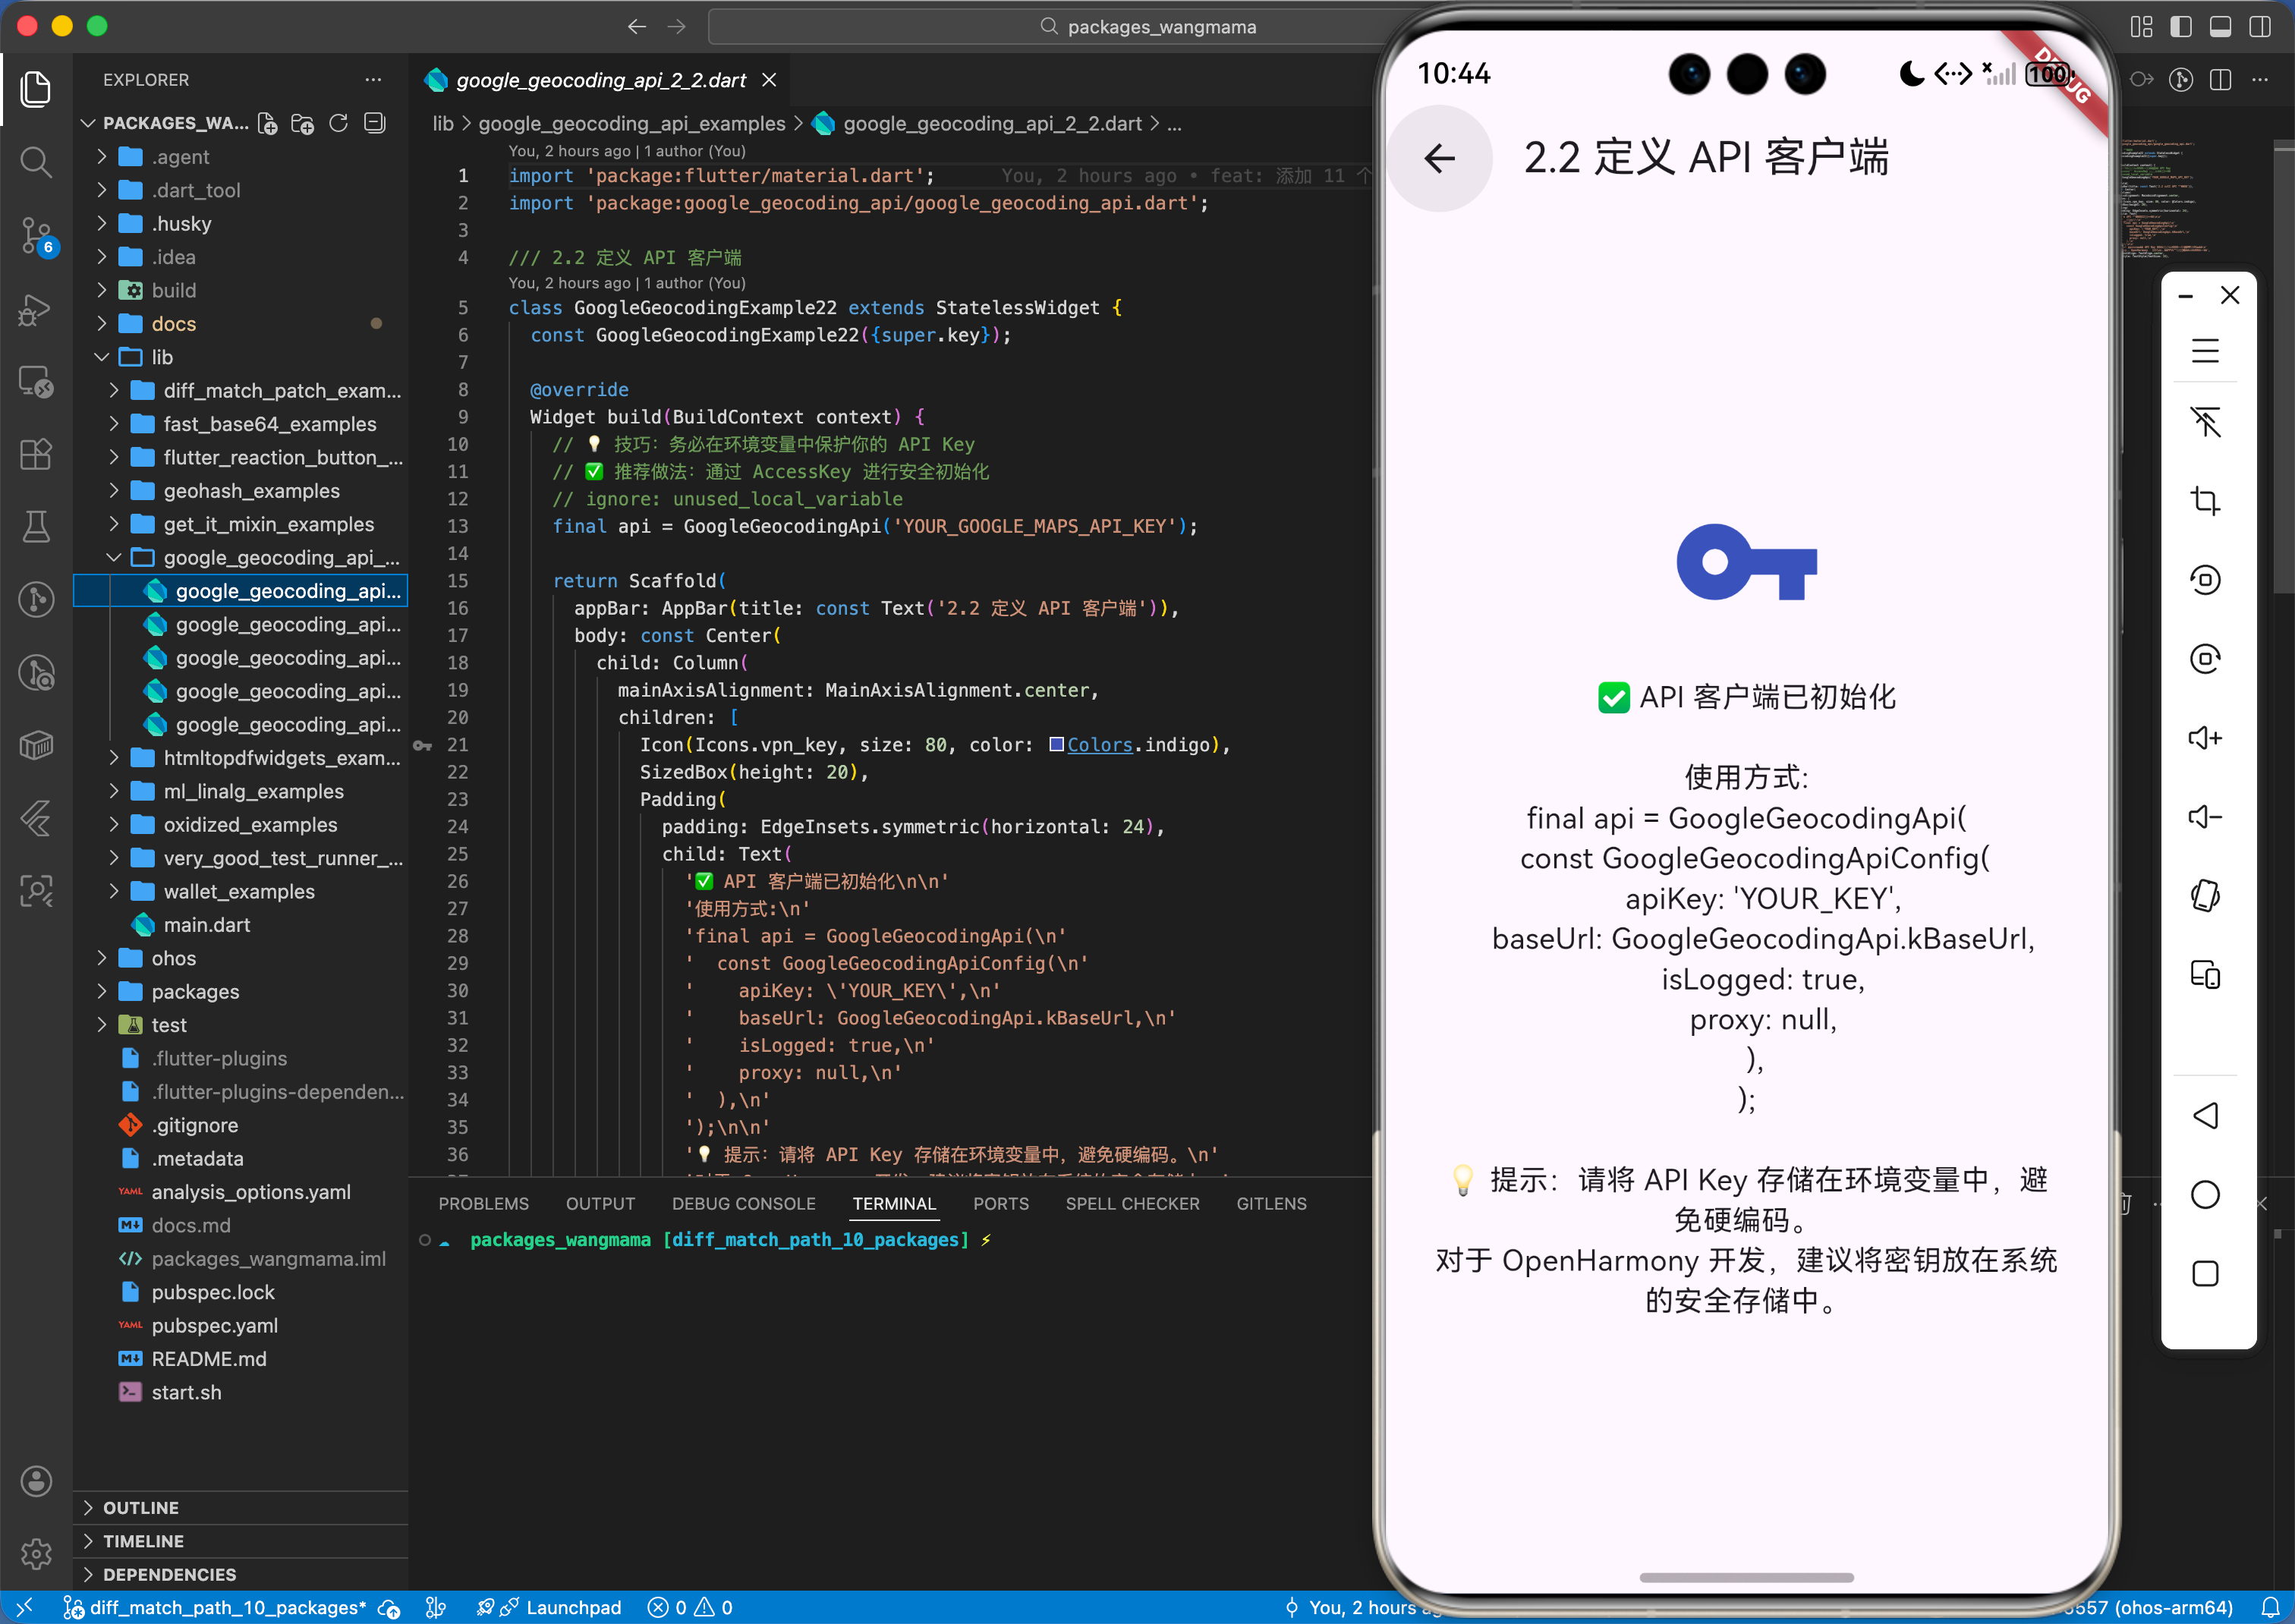
Task: Click the Launchpad status bar button
Action: pyautogui.click(x=572, y=1607)
